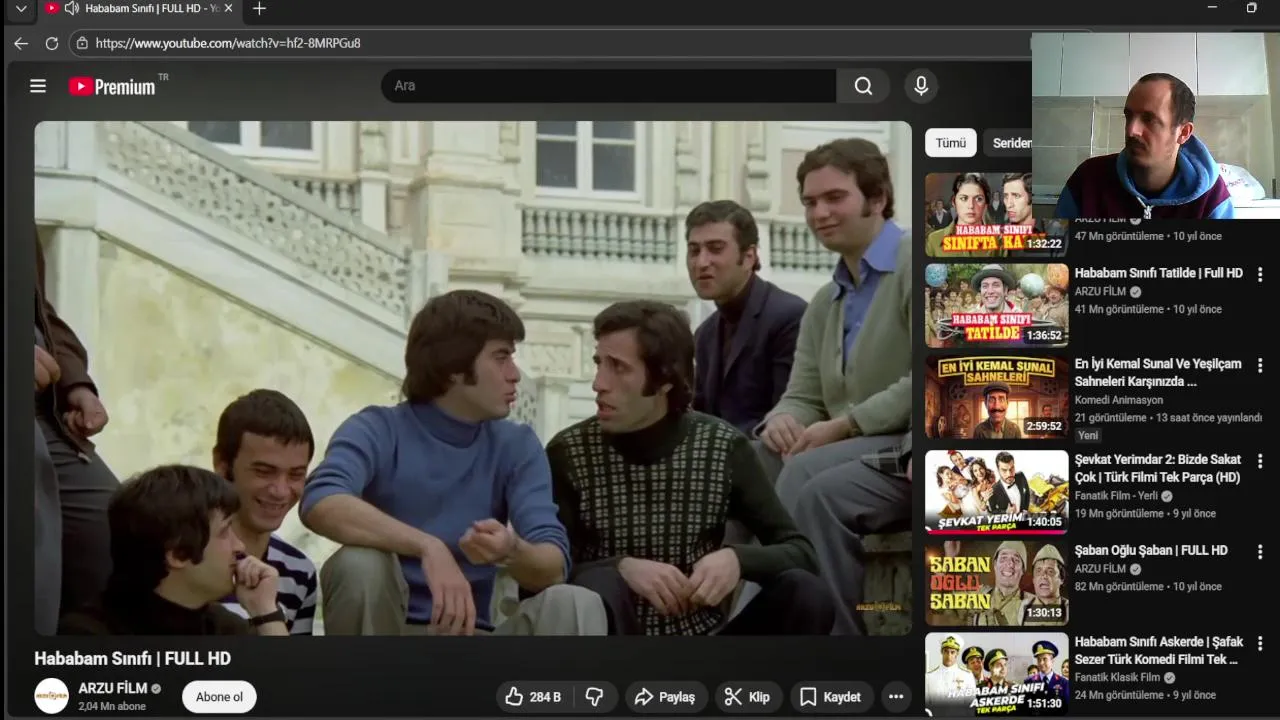Open En İyi Kemal Sunal Sahneleri thumbnail
The image size is (1280, 720).
pos(996,397)
